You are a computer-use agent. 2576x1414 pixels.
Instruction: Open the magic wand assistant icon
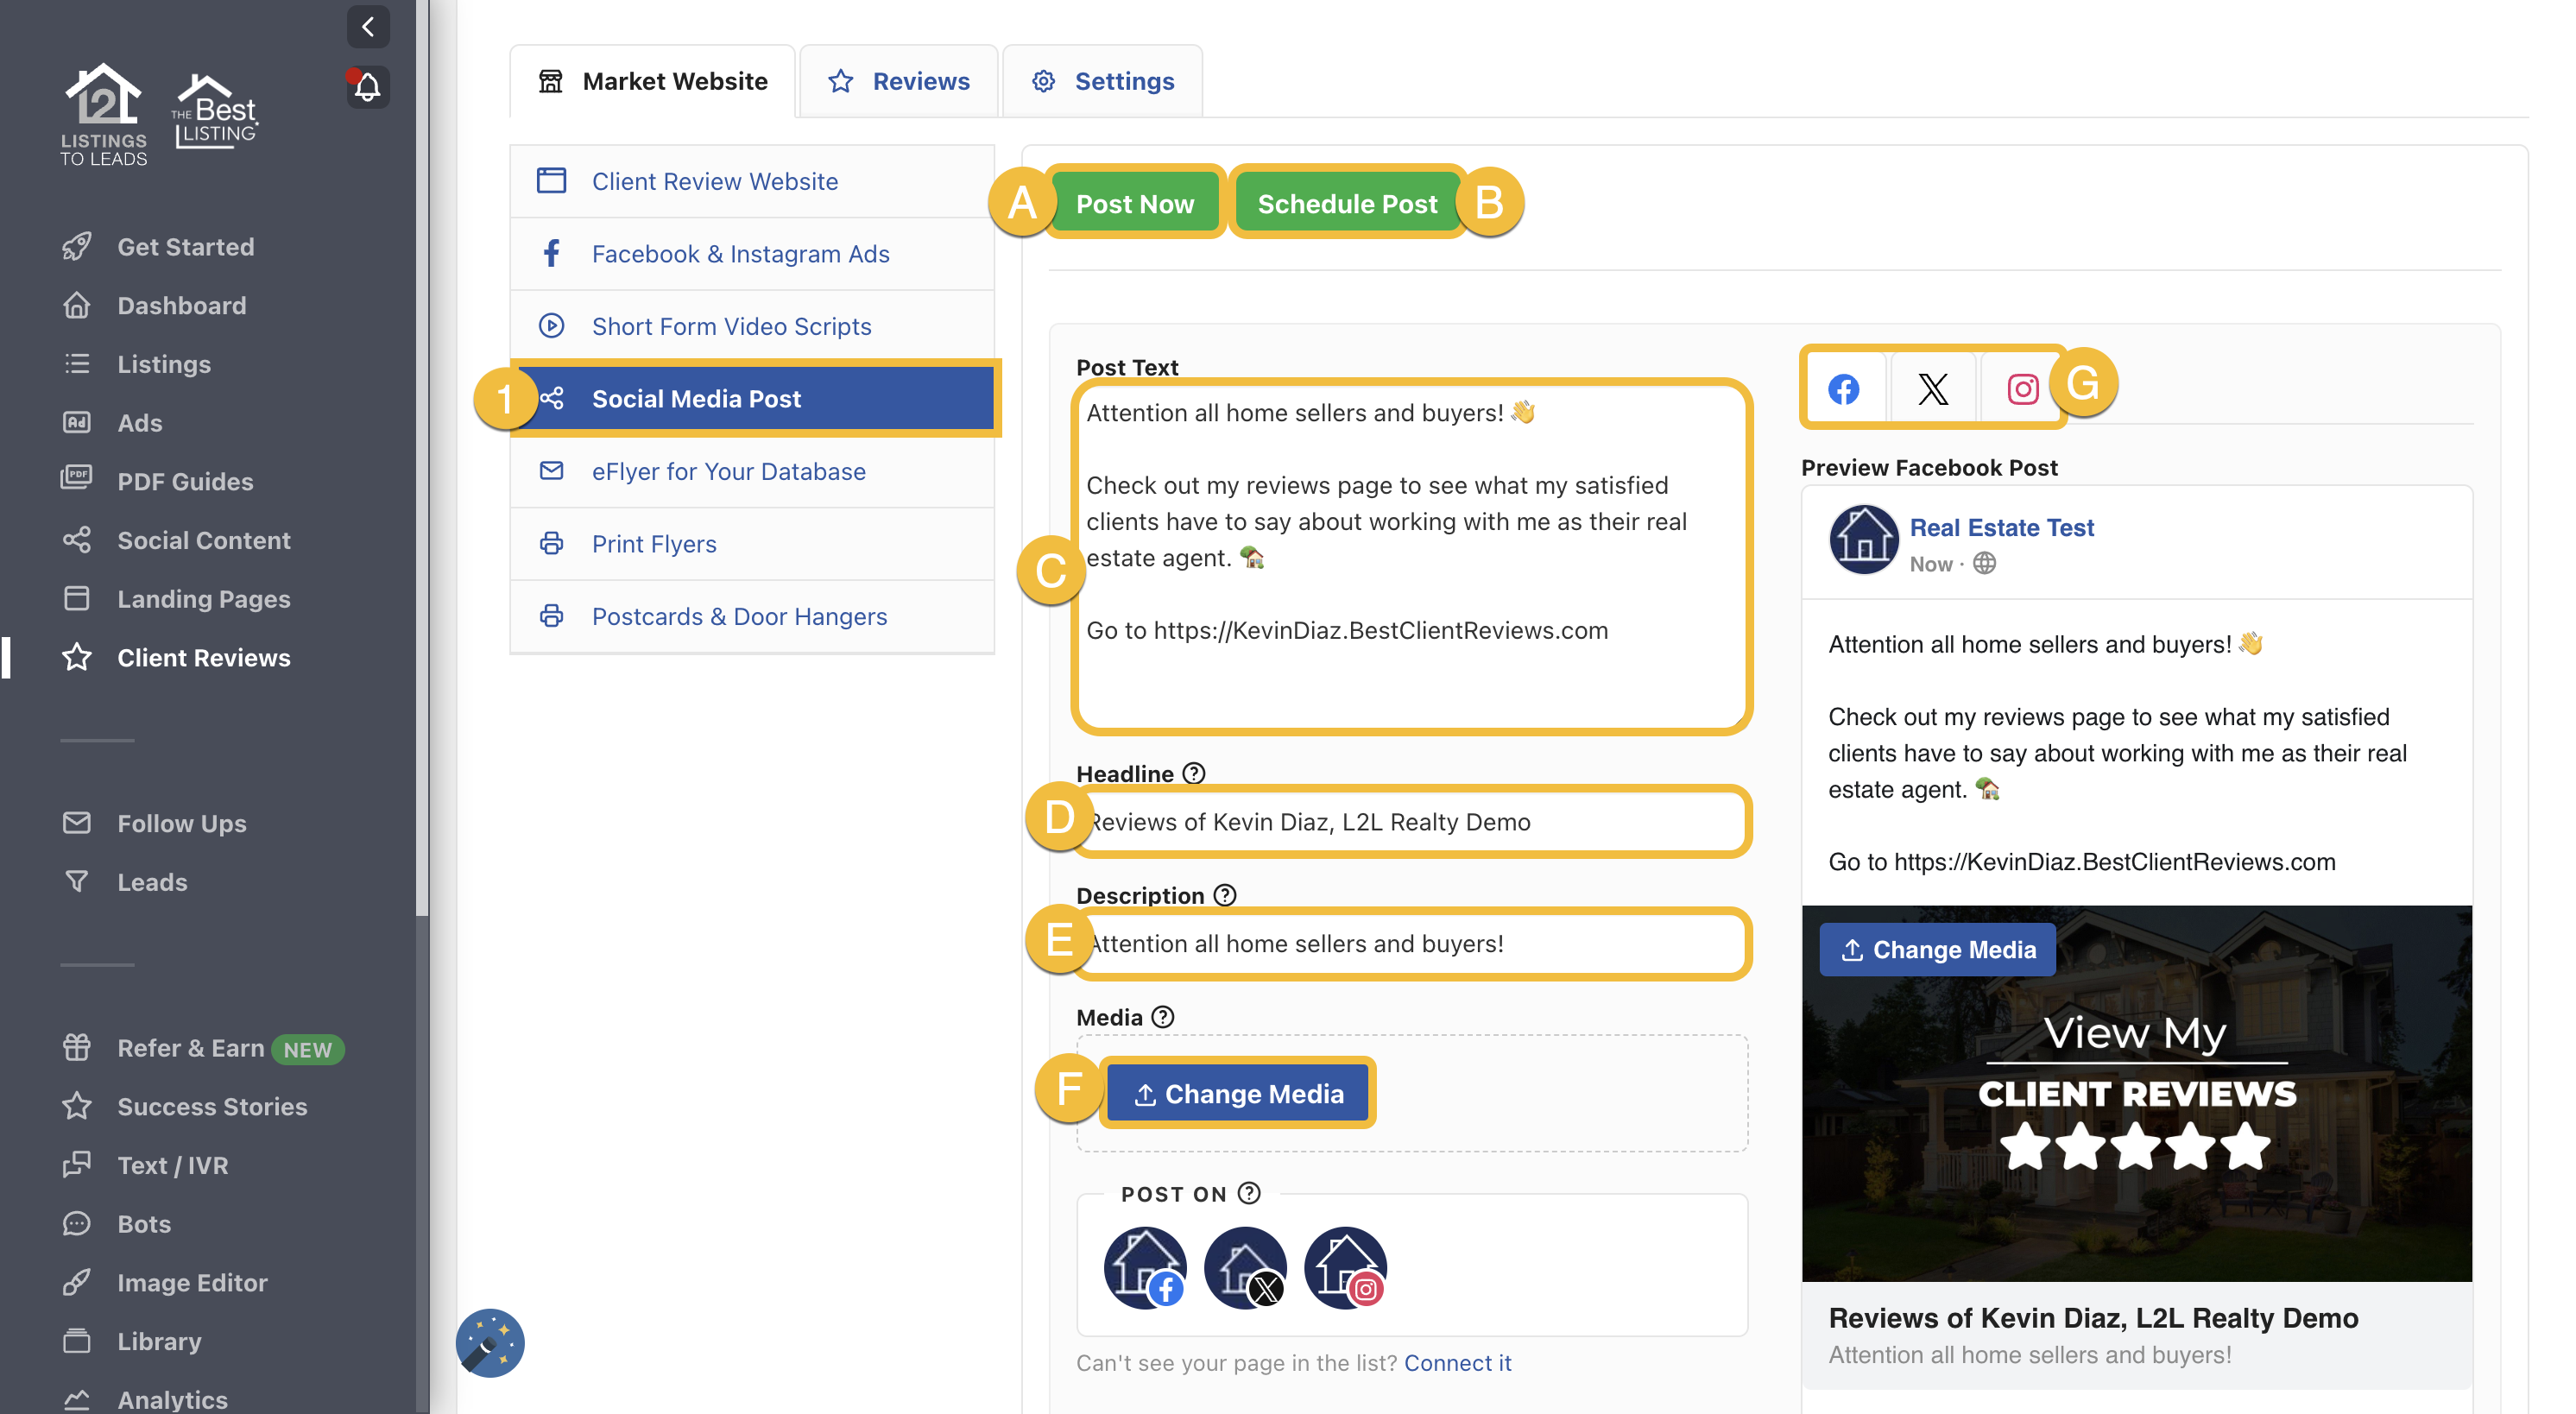pyautogui.click(x=490, y=1342)
